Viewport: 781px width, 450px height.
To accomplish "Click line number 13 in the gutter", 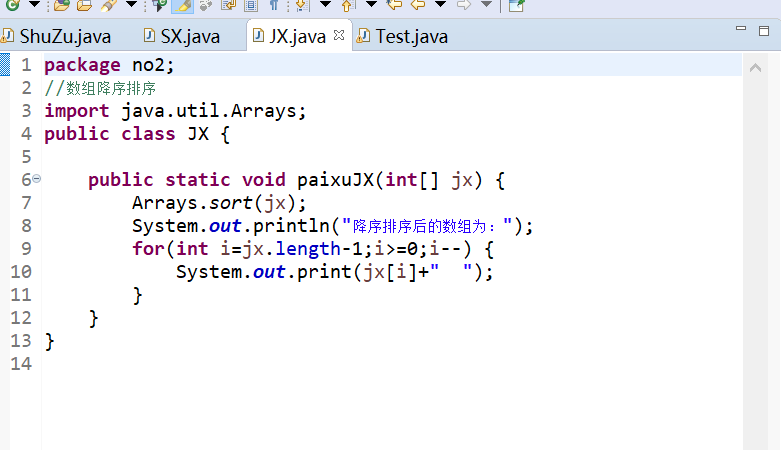I will point(21,341).
